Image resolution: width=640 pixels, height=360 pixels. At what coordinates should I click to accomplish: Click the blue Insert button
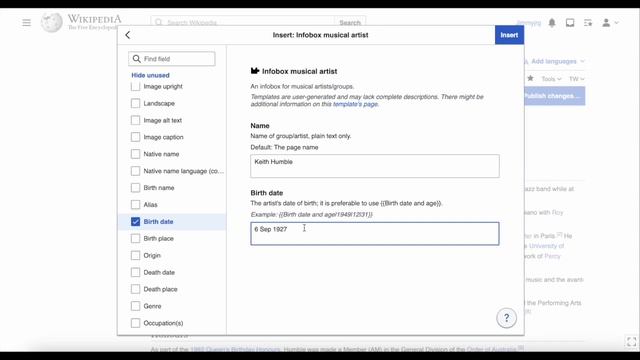coord(509,35)
